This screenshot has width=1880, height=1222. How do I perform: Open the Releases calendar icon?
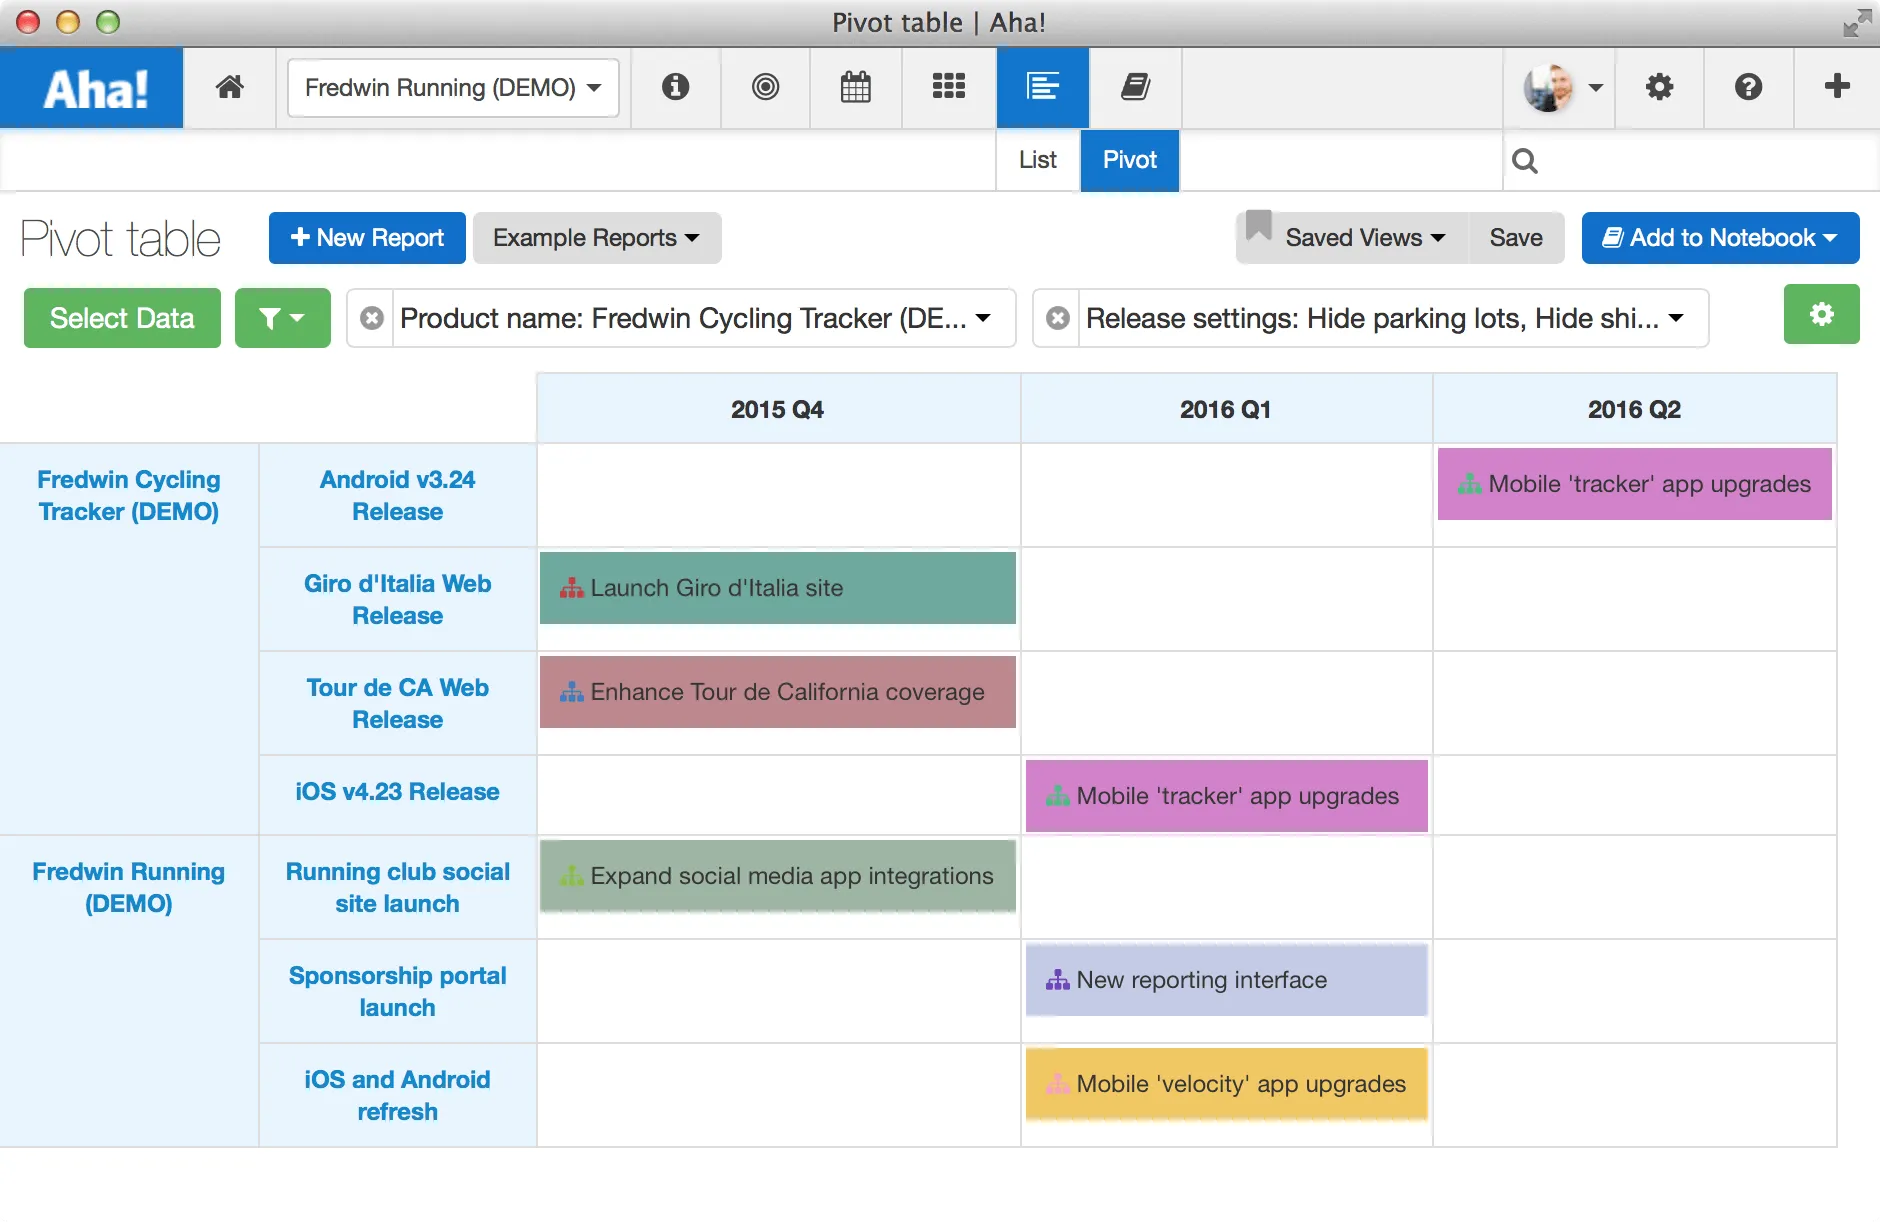[x=855, y=87]
